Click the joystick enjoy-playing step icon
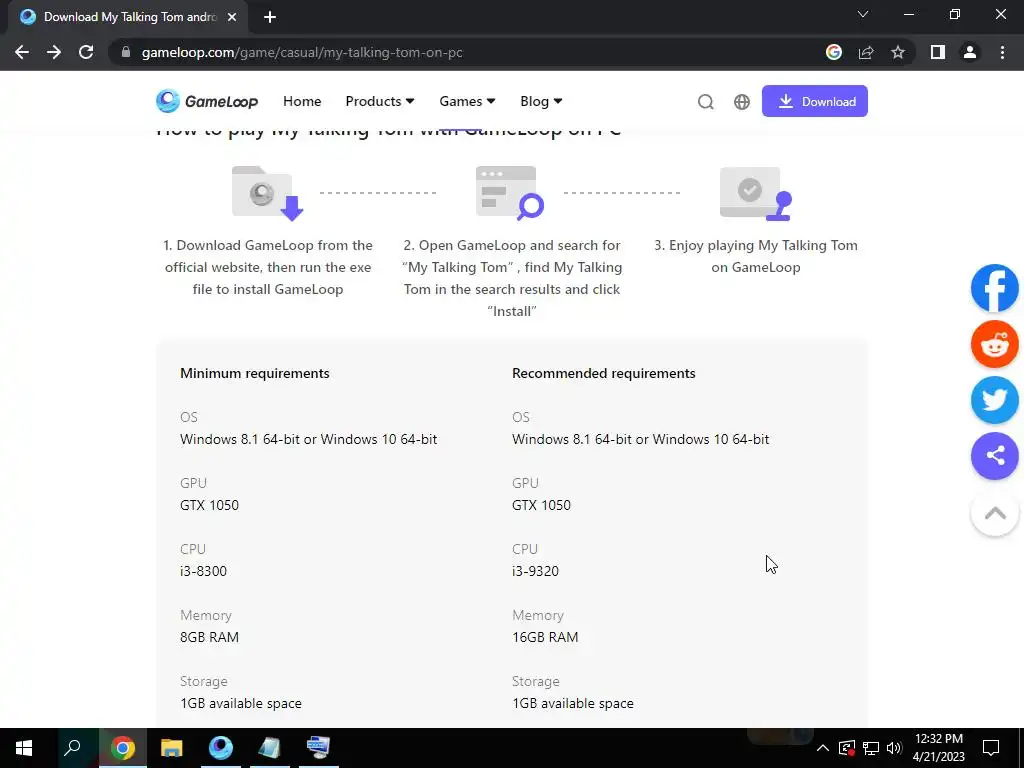Screen dimensions: 1024x768 756,193
